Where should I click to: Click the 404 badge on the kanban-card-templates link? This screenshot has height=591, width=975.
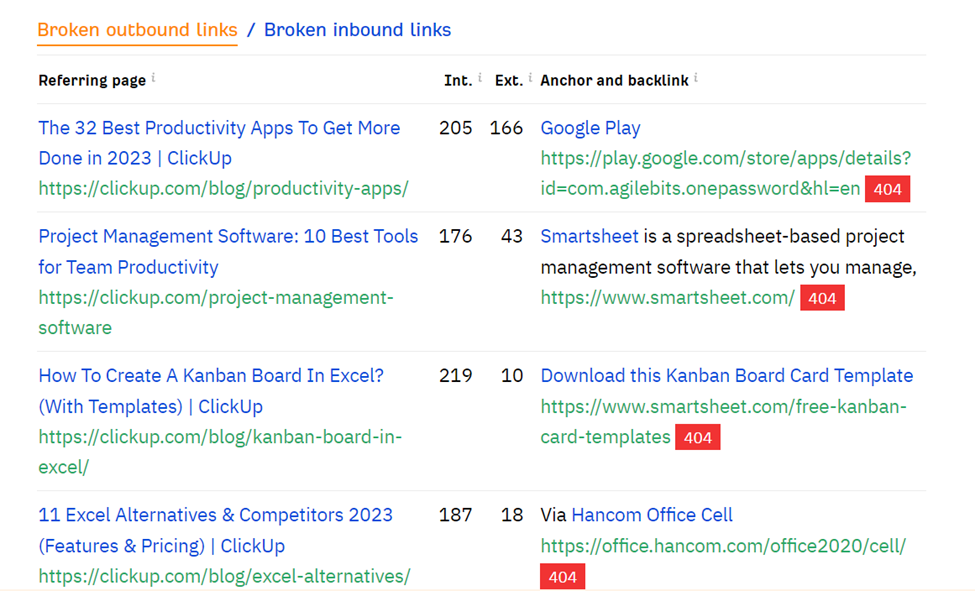(x=697, y=436)
